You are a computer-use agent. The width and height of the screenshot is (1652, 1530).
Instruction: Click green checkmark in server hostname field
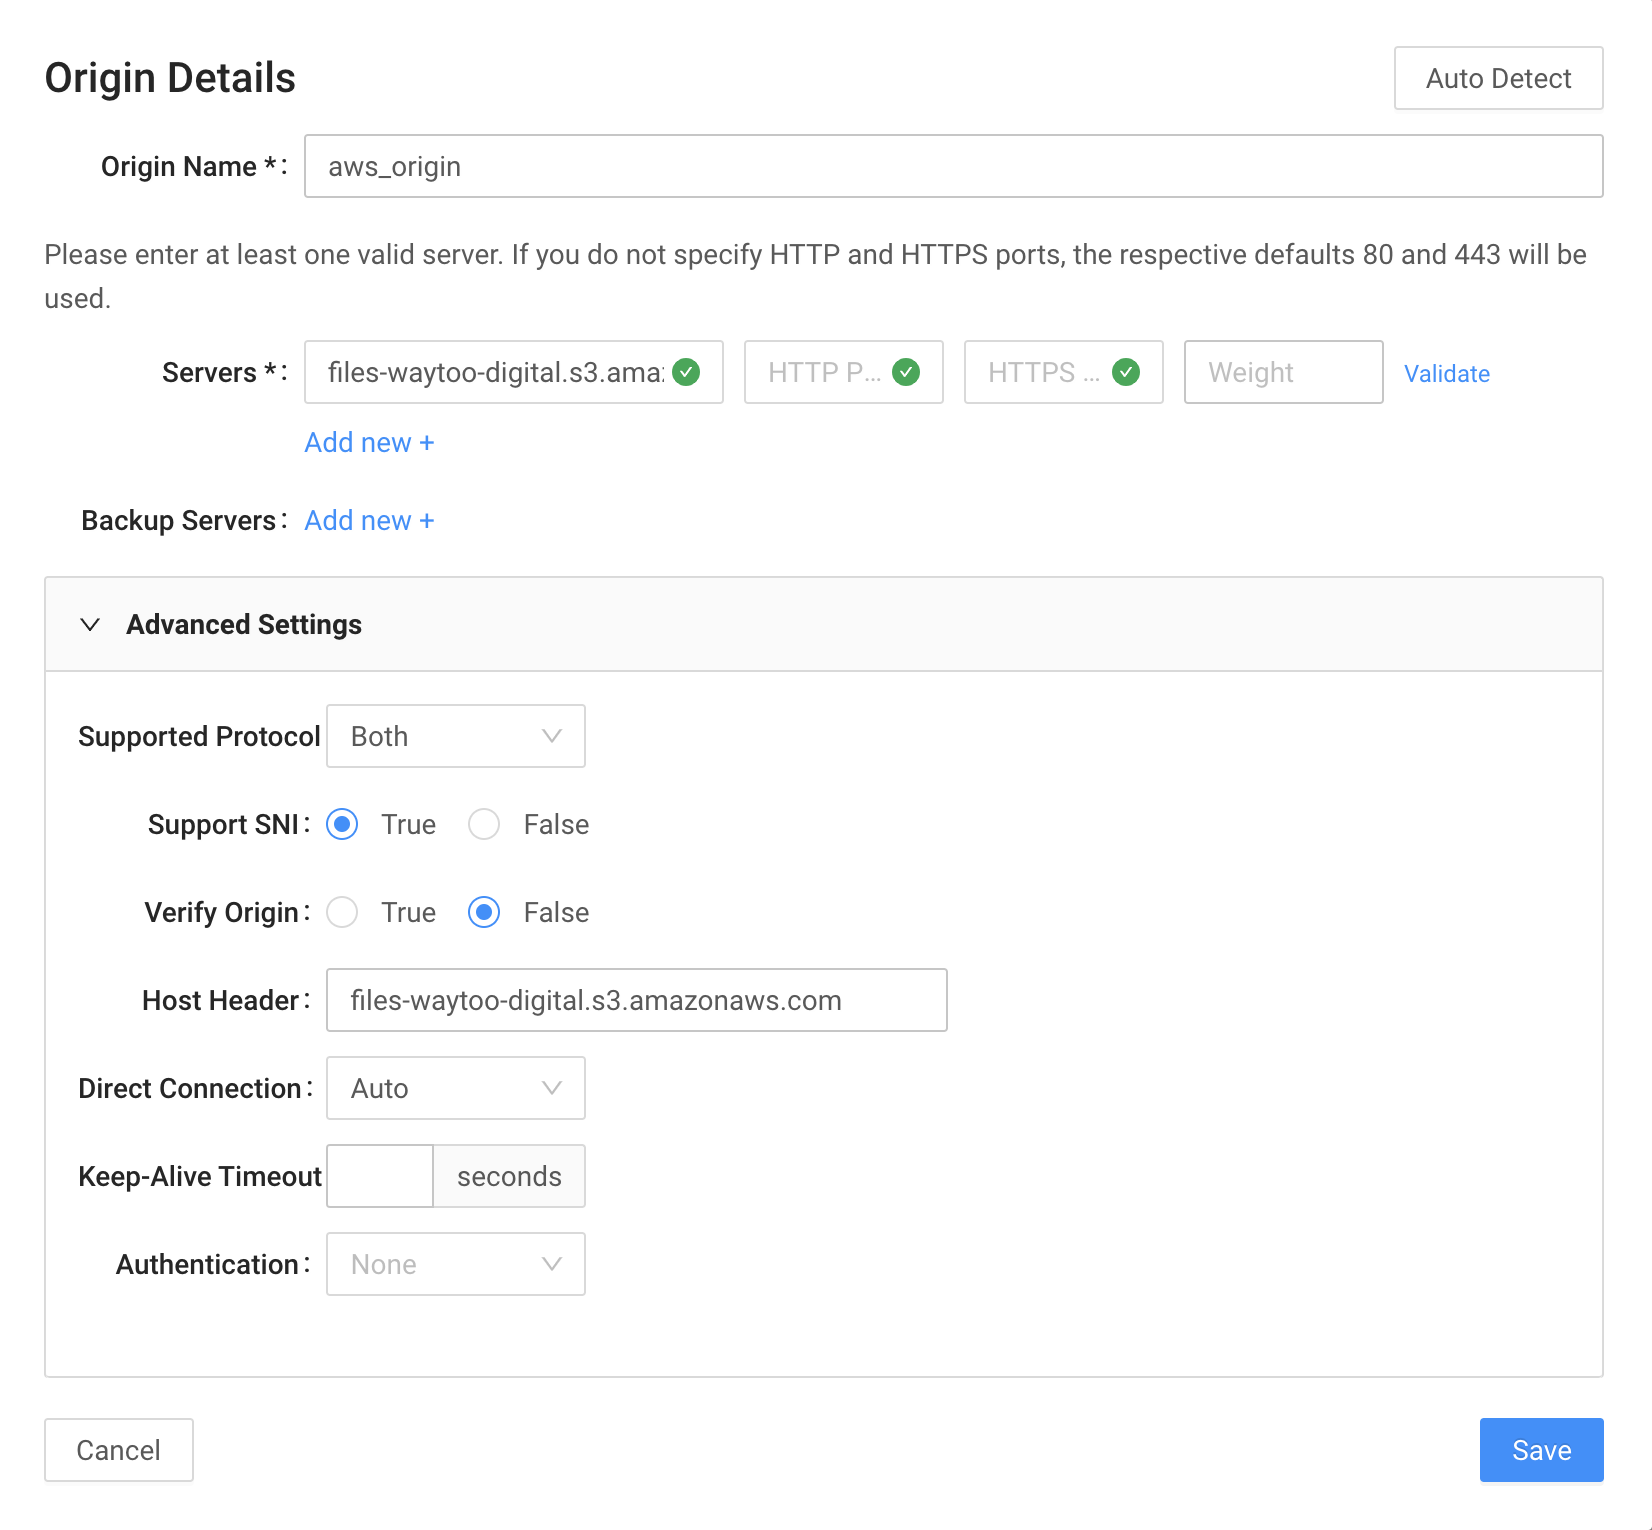[x=686, y=372]
